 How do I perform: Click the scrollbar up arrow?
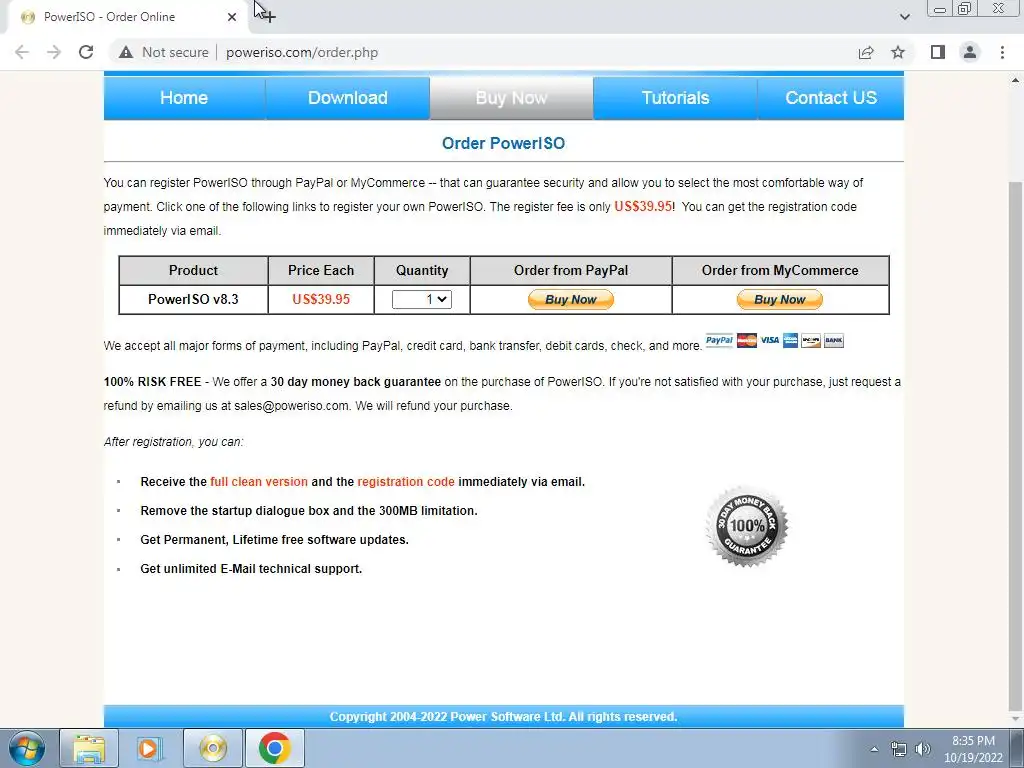tap(1015, 80)
